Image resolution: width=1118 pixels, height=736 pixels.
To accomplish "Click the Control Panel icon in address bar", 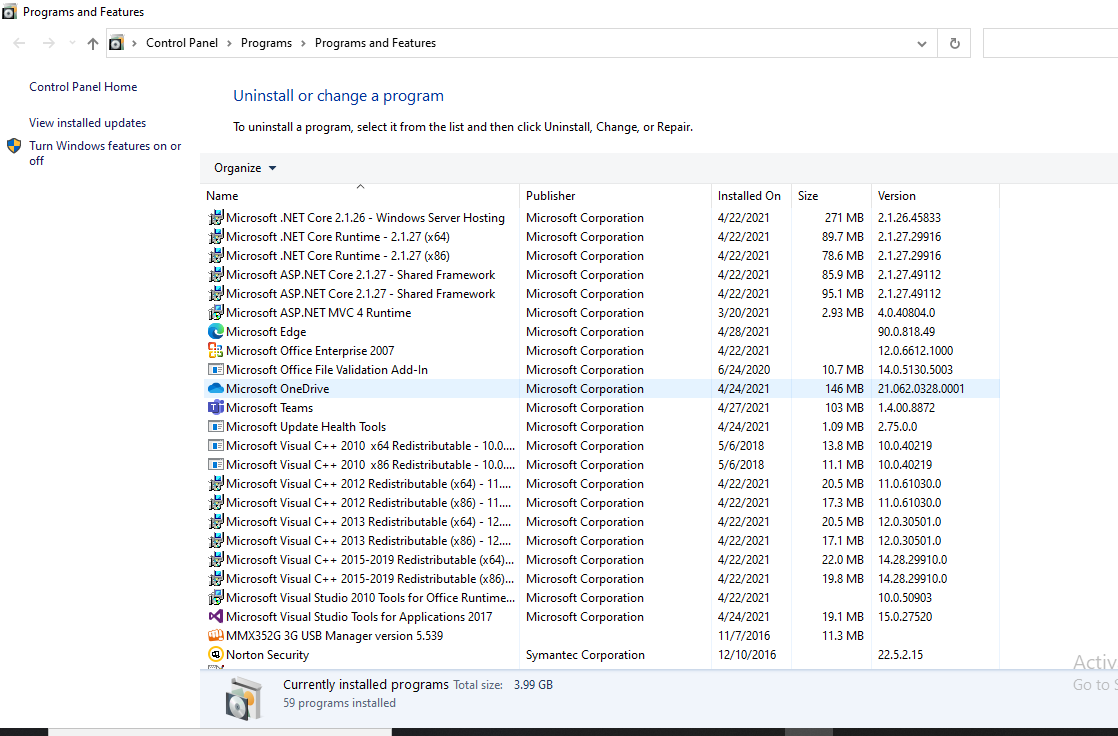I will (116, 43).
